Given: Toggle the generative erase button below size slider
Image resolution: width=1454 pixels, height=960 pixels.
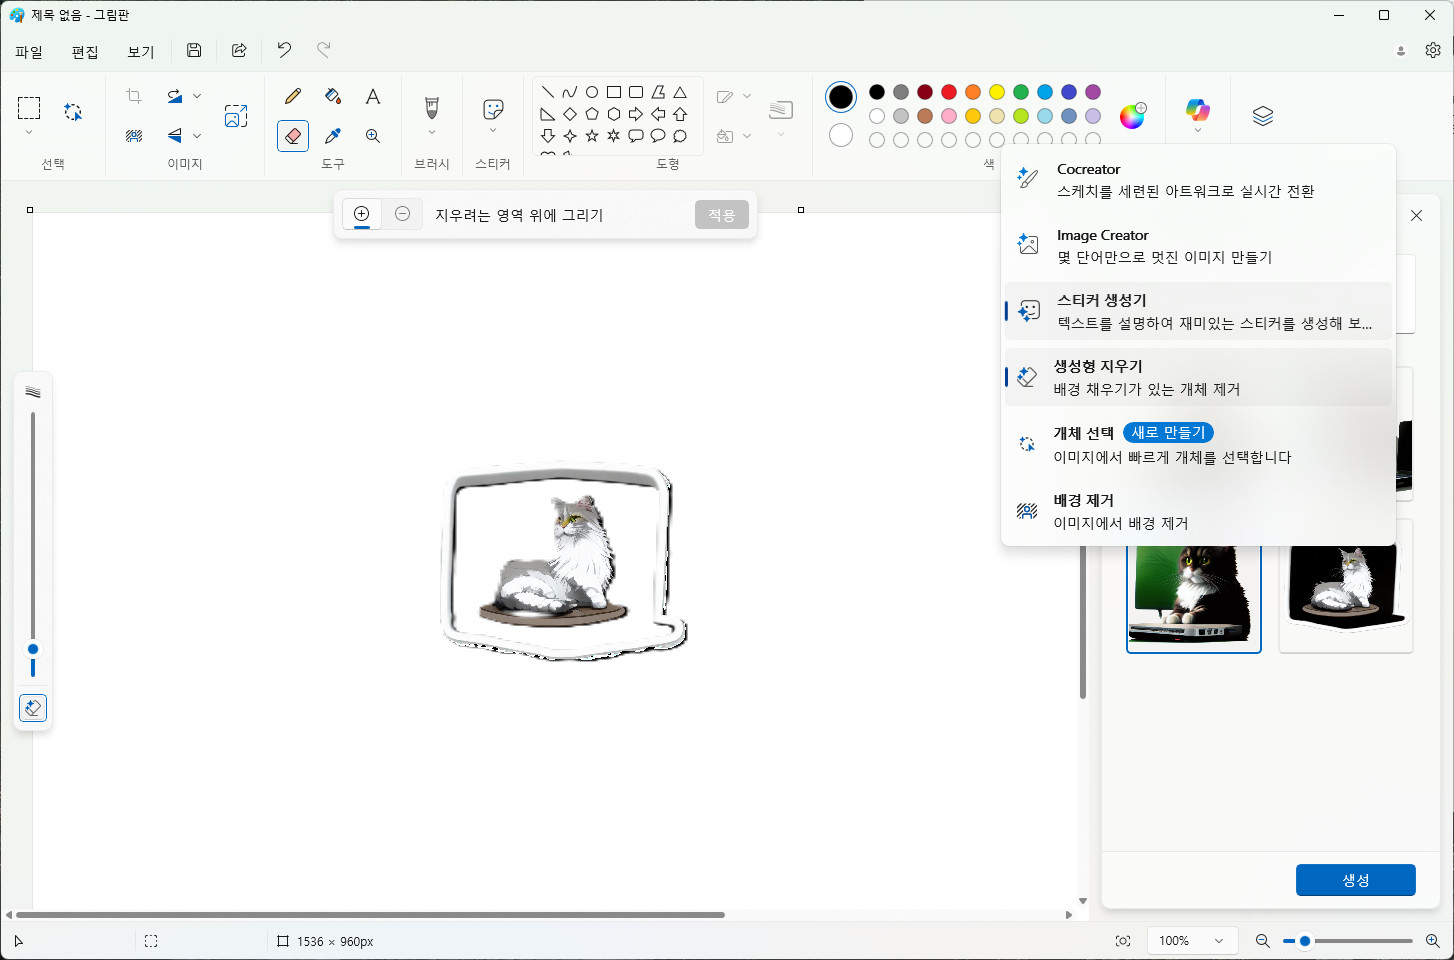Looking at the screenshot, I should [x=33, y=708].
